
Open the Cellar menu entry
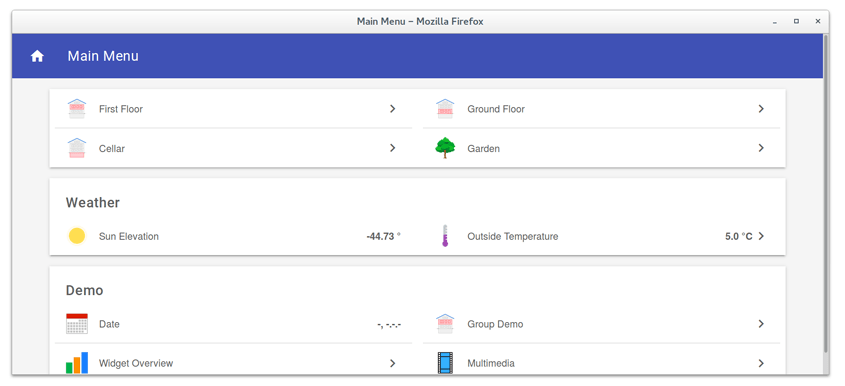(x=233, y=148)
